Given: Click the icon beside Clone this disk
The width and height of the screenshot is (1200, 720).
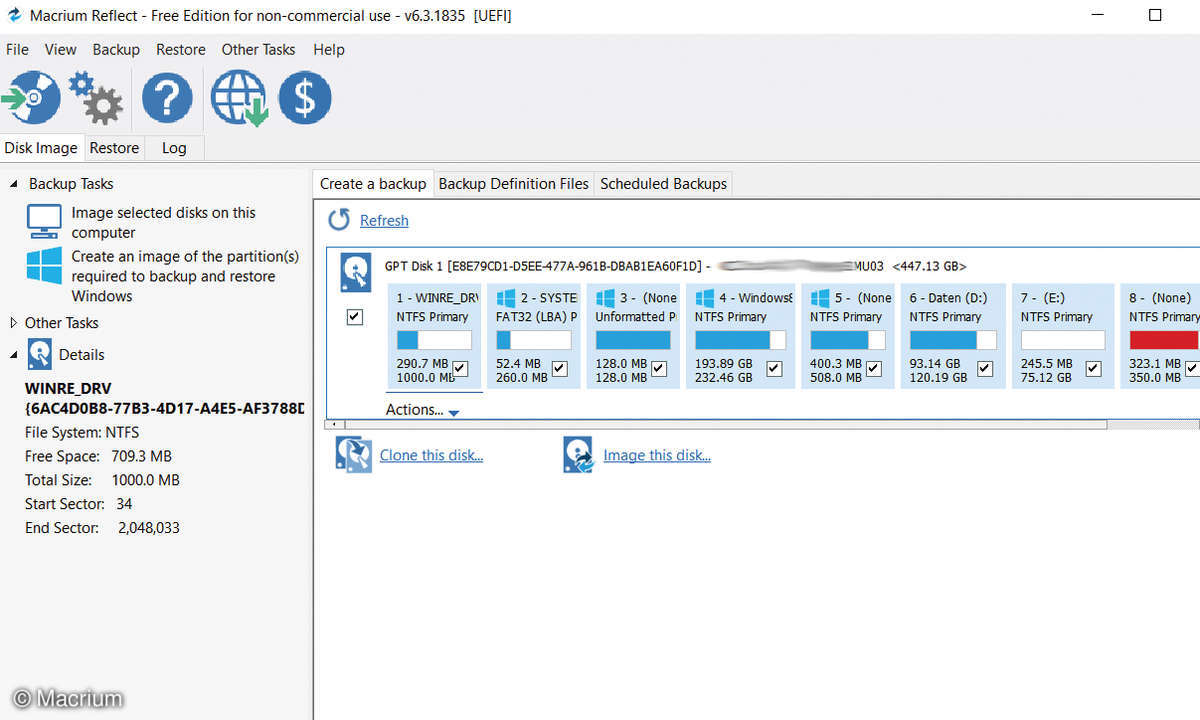Looking at the screenshot, I should [354, 455].
